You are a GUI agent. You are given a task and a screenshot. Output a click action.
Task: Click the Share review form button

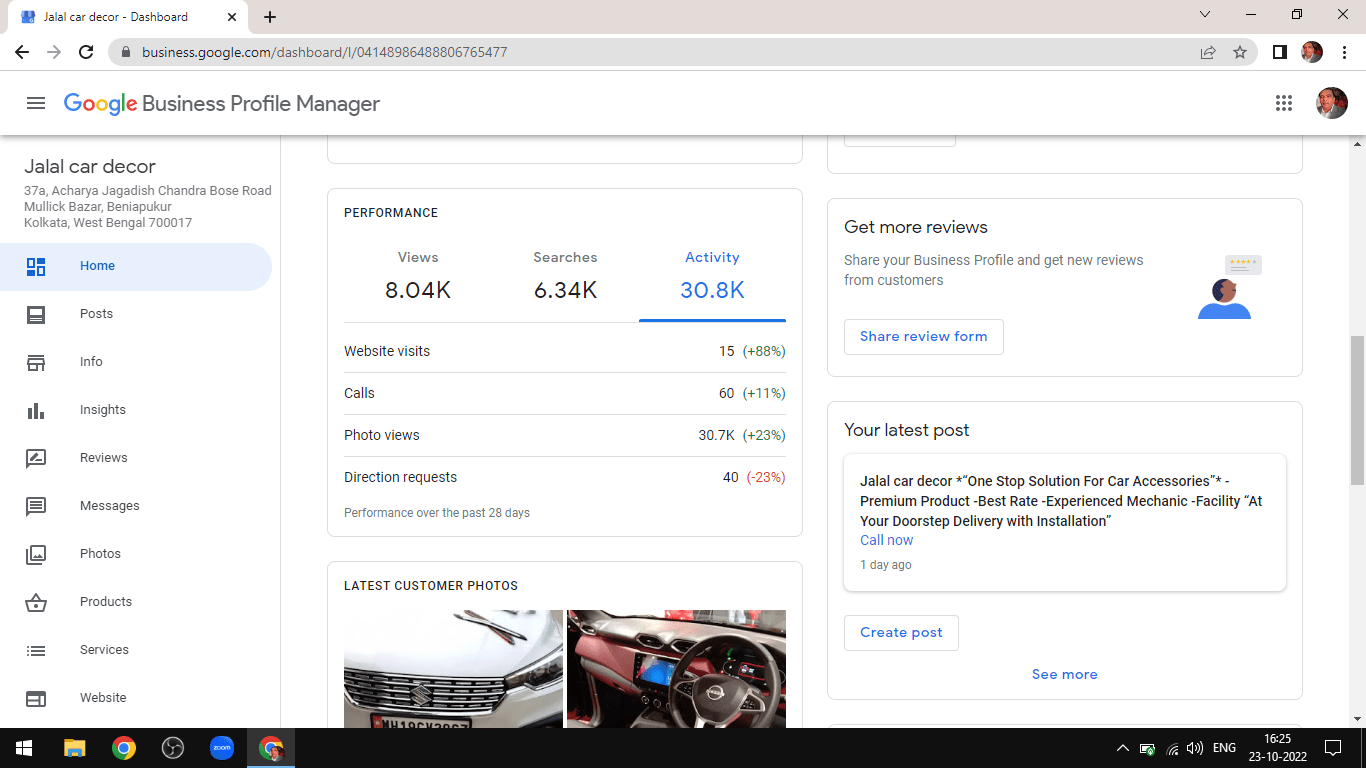[x=923, y=337]
